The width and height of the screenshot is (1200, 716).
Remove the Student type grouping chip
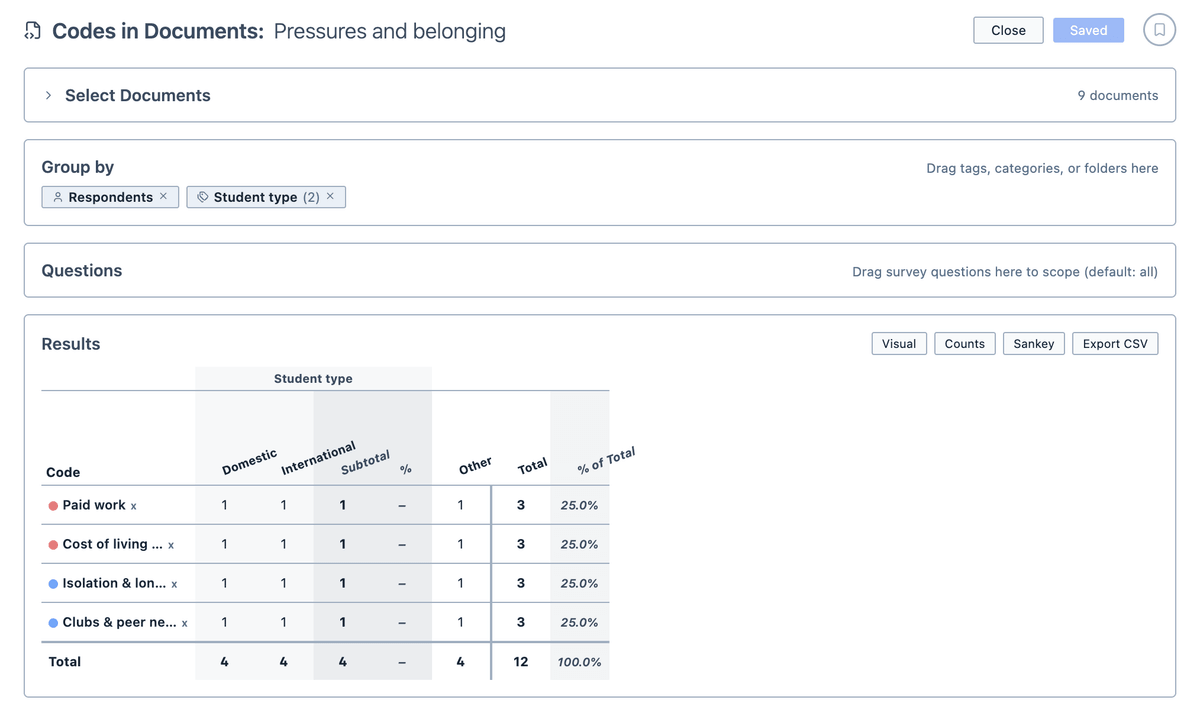330,196
